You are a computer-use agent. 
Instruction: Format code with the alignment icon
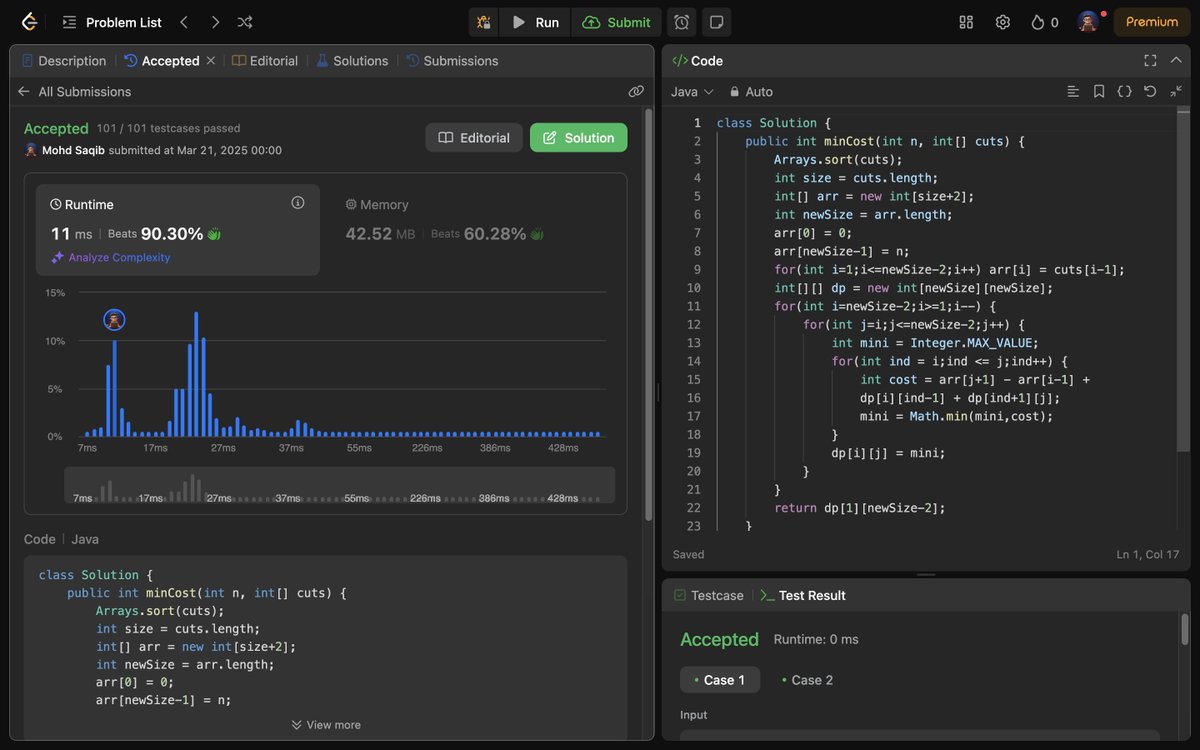point(1073,91)
